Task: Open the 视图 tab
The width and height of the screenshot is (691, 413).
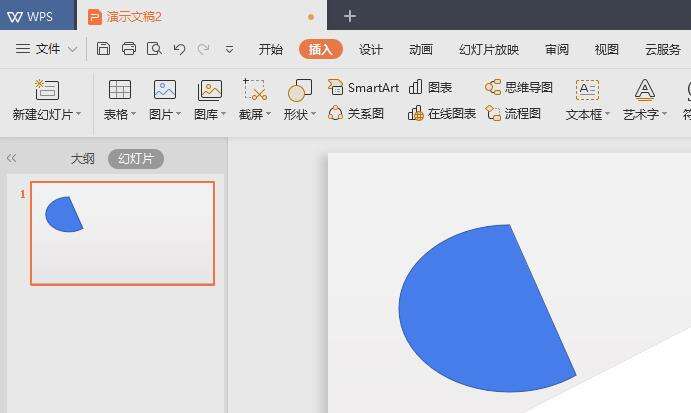Action: [x=607, y=49]
